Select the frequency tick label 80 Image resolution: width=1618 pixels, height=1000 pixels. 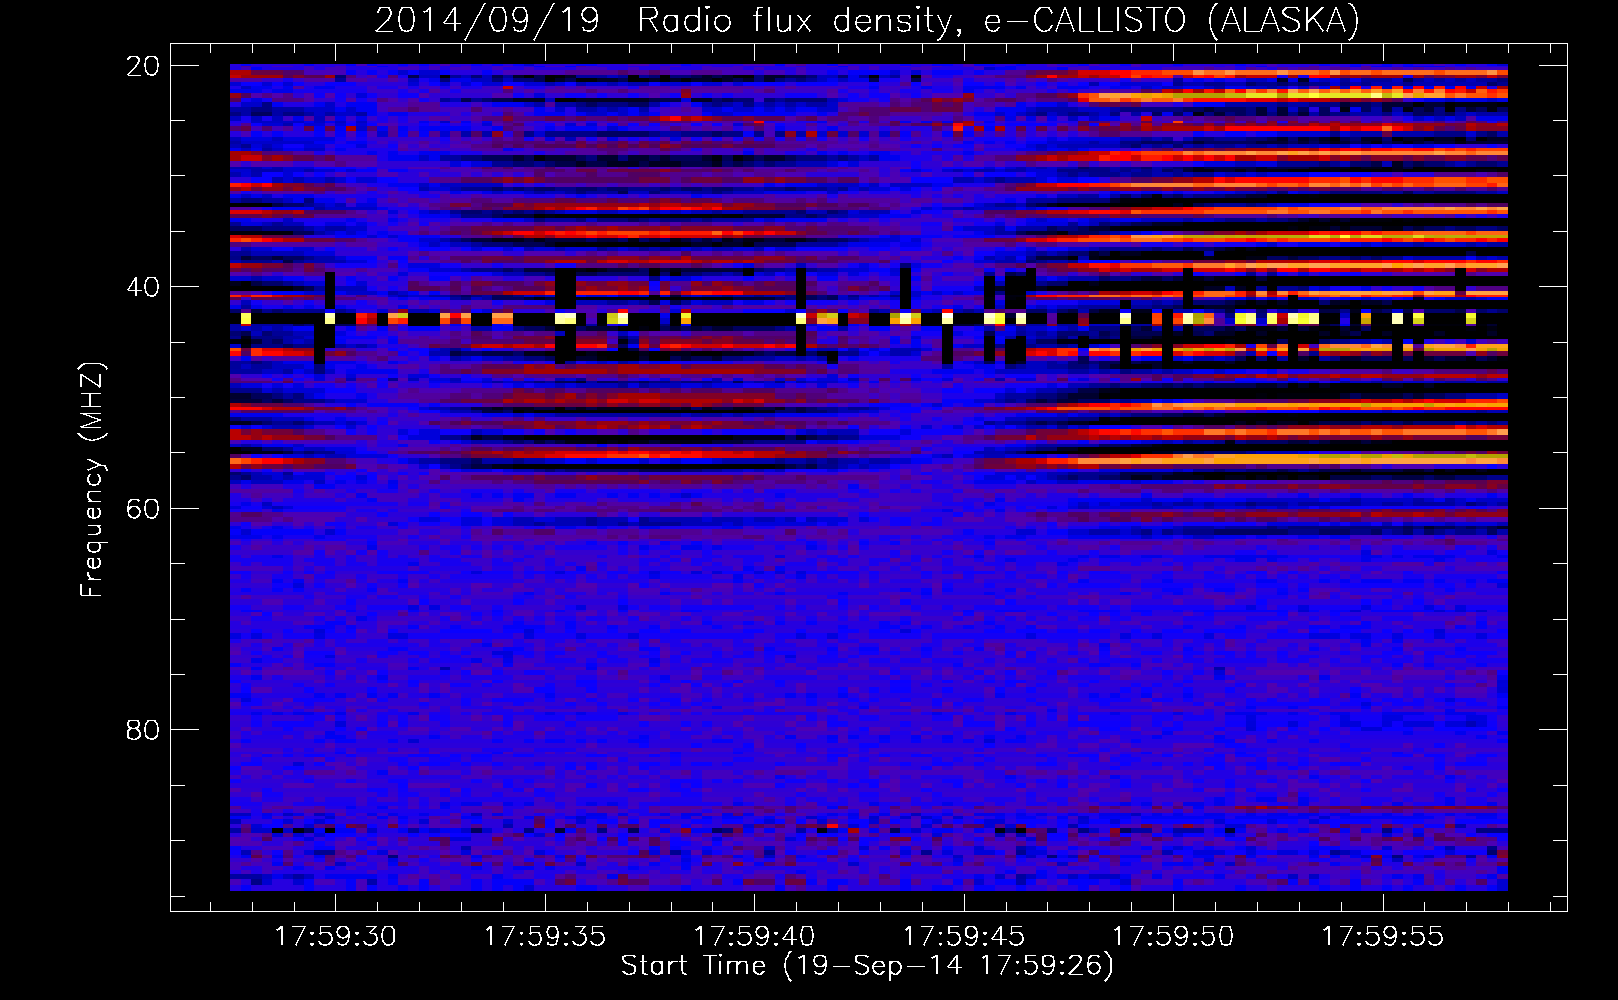click(143, 730)
